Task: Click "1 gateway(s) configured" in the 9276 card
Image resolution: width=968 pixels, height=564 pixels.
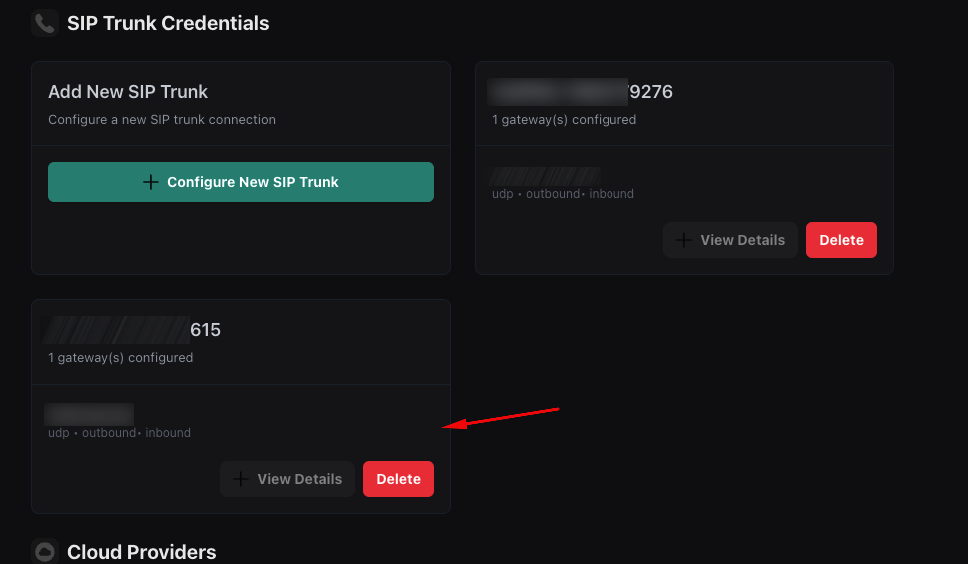Action: pyautogui.click(x=564, y=119)
